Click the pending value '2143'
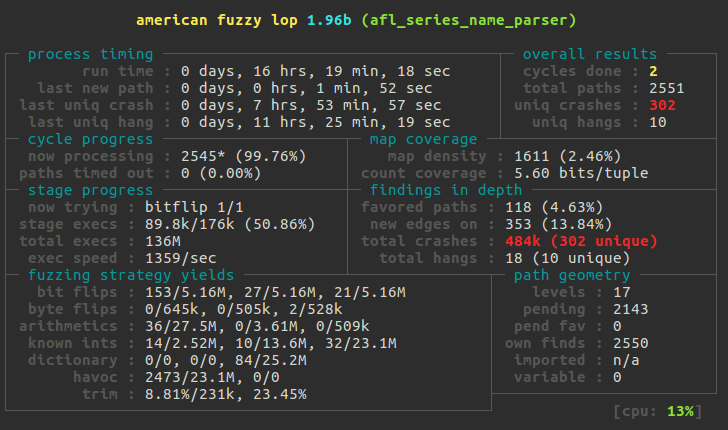 click(x=630, y=309)
